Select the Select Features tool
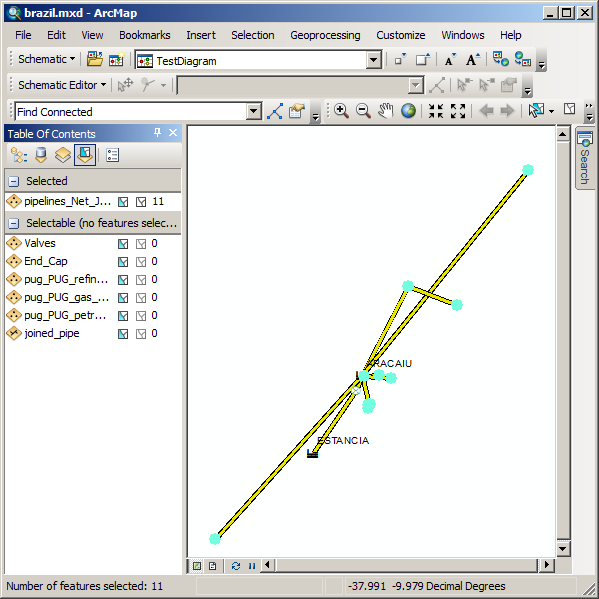Screen dimensions: 599x599 click(536, 111)
